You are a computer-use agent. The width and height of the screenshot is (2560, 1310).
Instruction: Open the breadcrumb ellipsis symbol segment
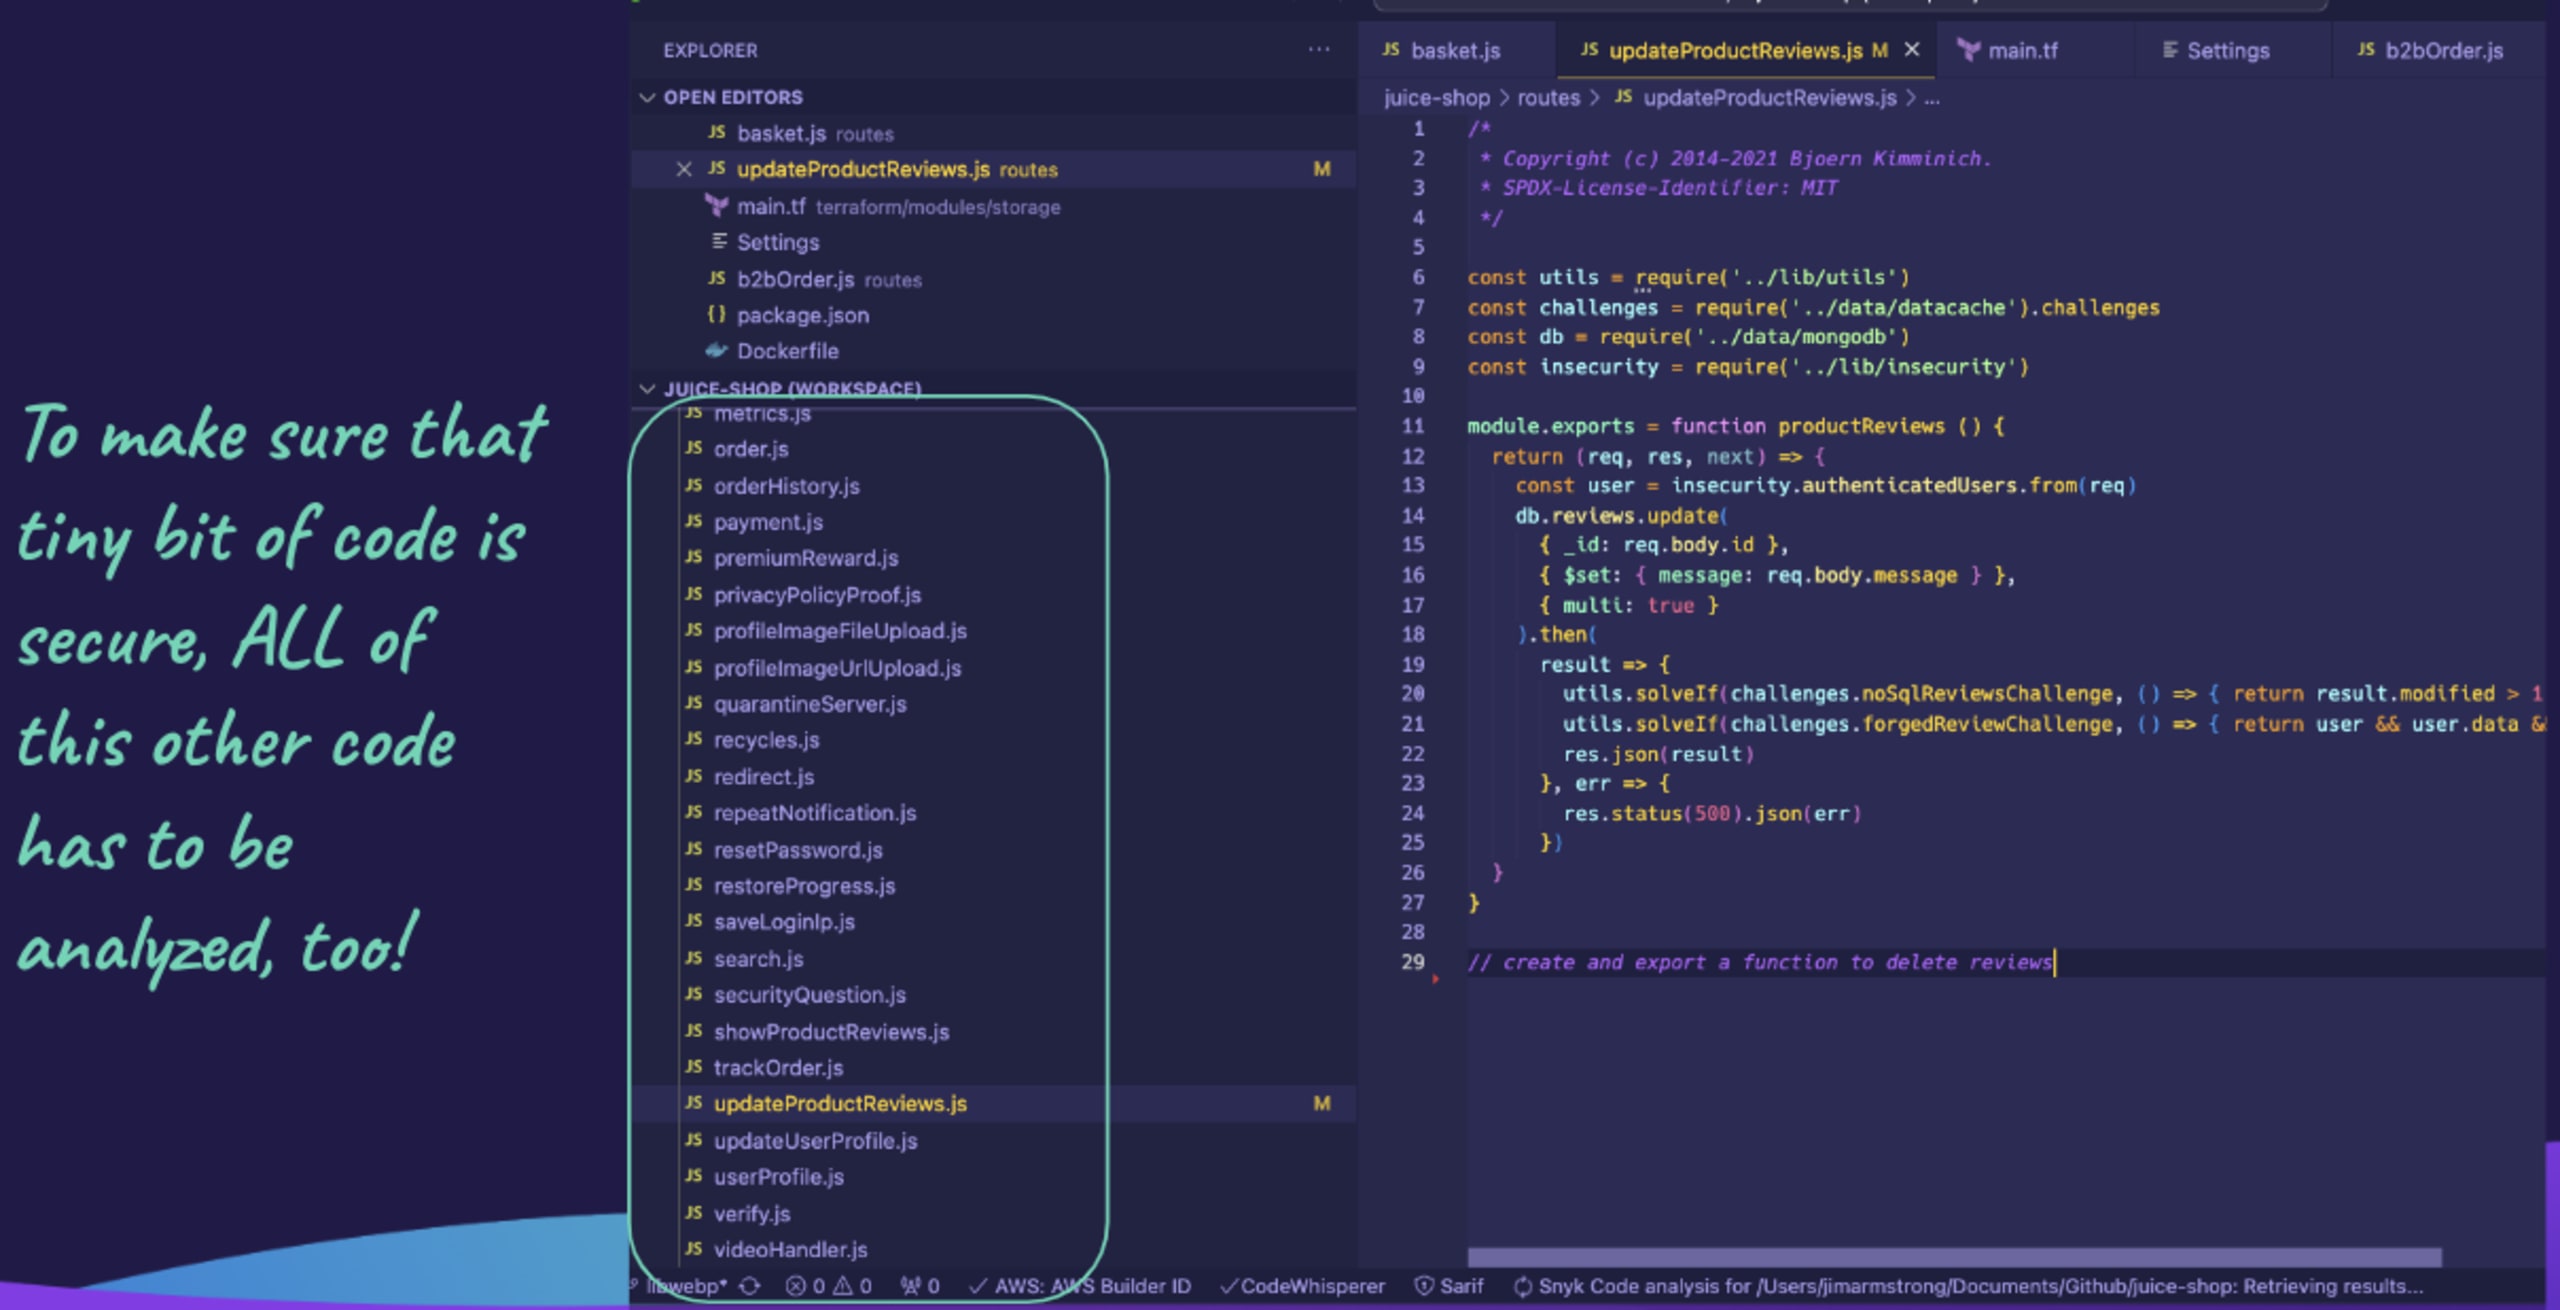coord(1932,98)
